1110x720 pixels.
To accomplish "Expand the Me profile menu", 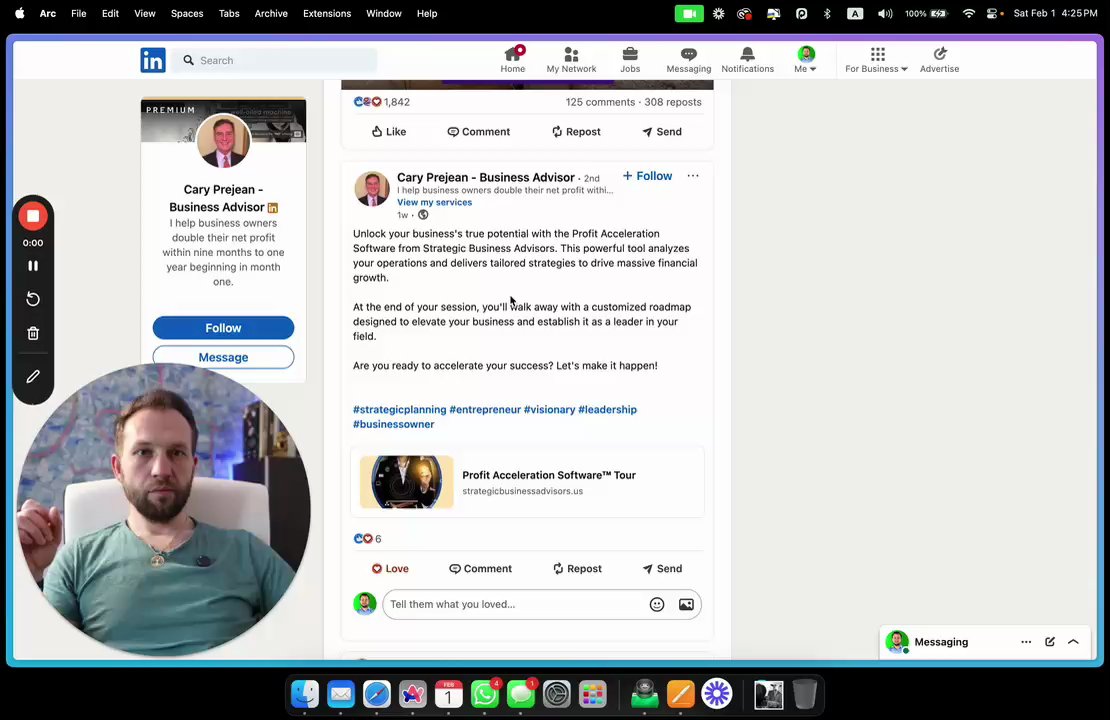I will click(x=806, y=60).
